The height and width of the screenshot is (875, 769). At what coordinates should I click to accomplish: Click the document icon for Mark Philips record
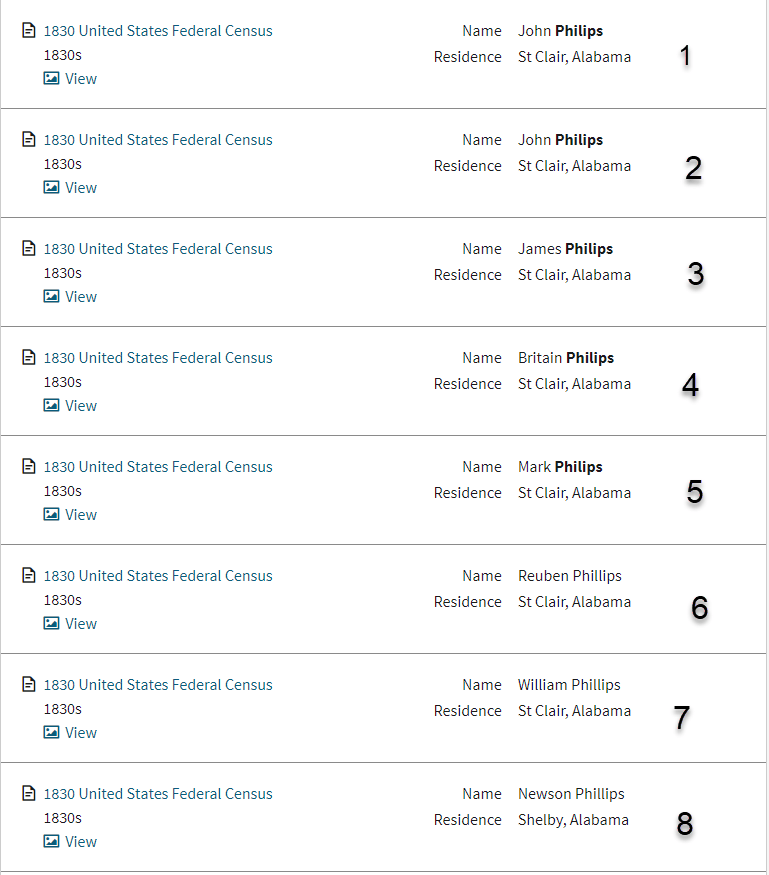click(29, 467)
